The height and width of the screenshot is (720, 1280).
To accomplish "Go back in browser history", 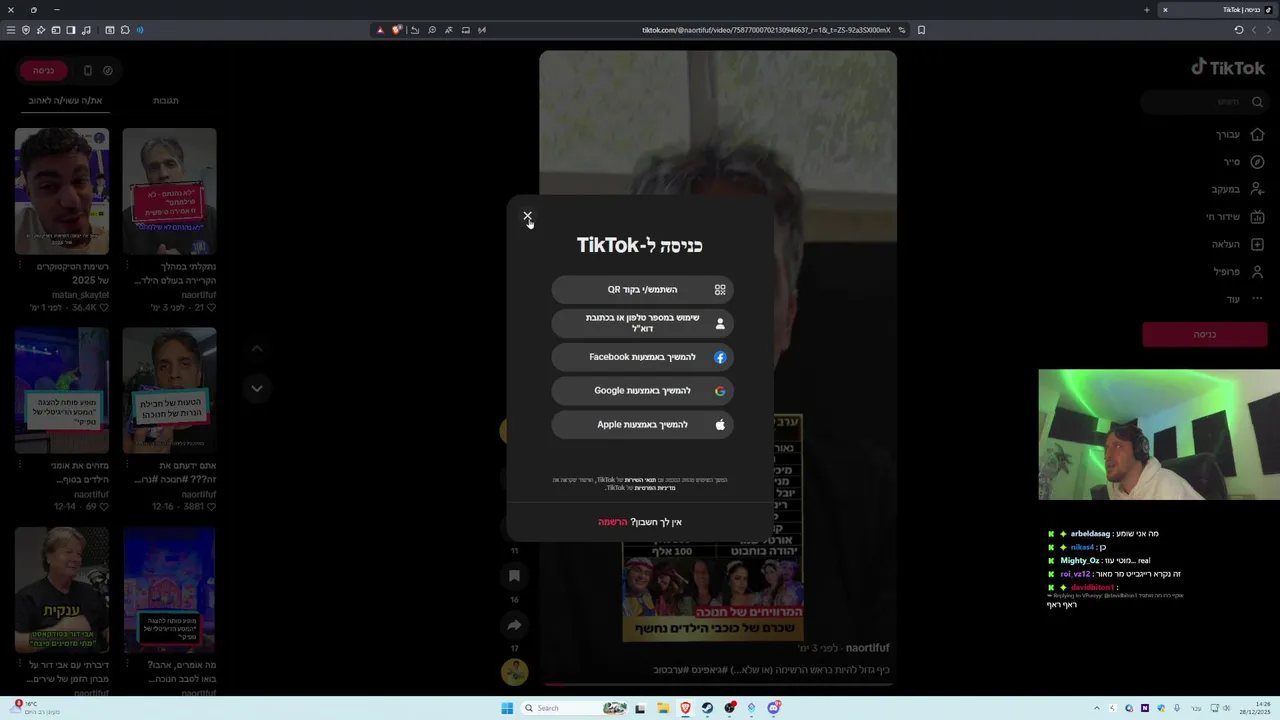I will pyautogui.click(x=1270, y=30).
